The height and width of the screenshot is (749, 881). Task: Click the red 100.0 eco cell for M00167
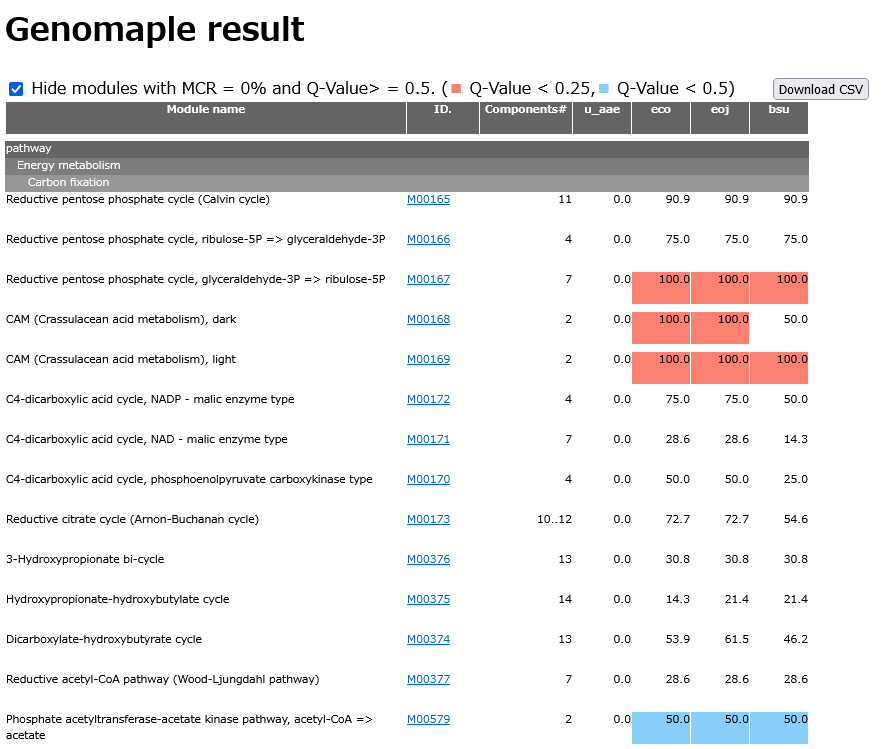click(661, 287)
